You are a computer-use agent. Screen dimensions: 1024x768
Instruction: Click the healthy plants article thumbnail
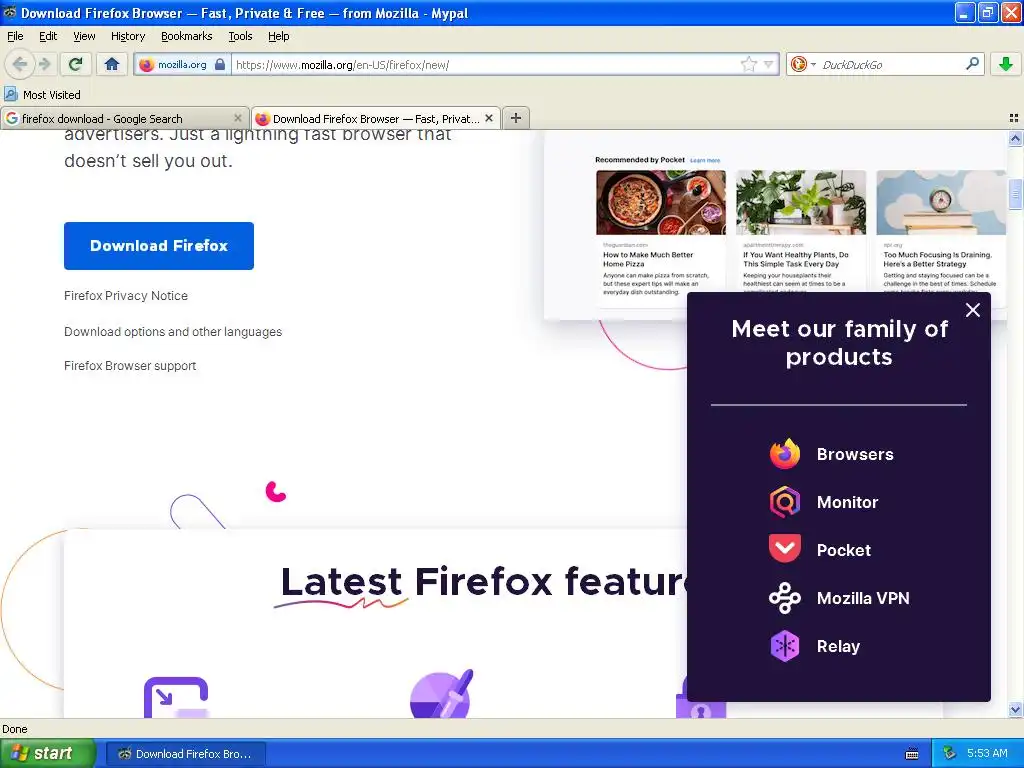pyautogui.click(x=801, y=202)
